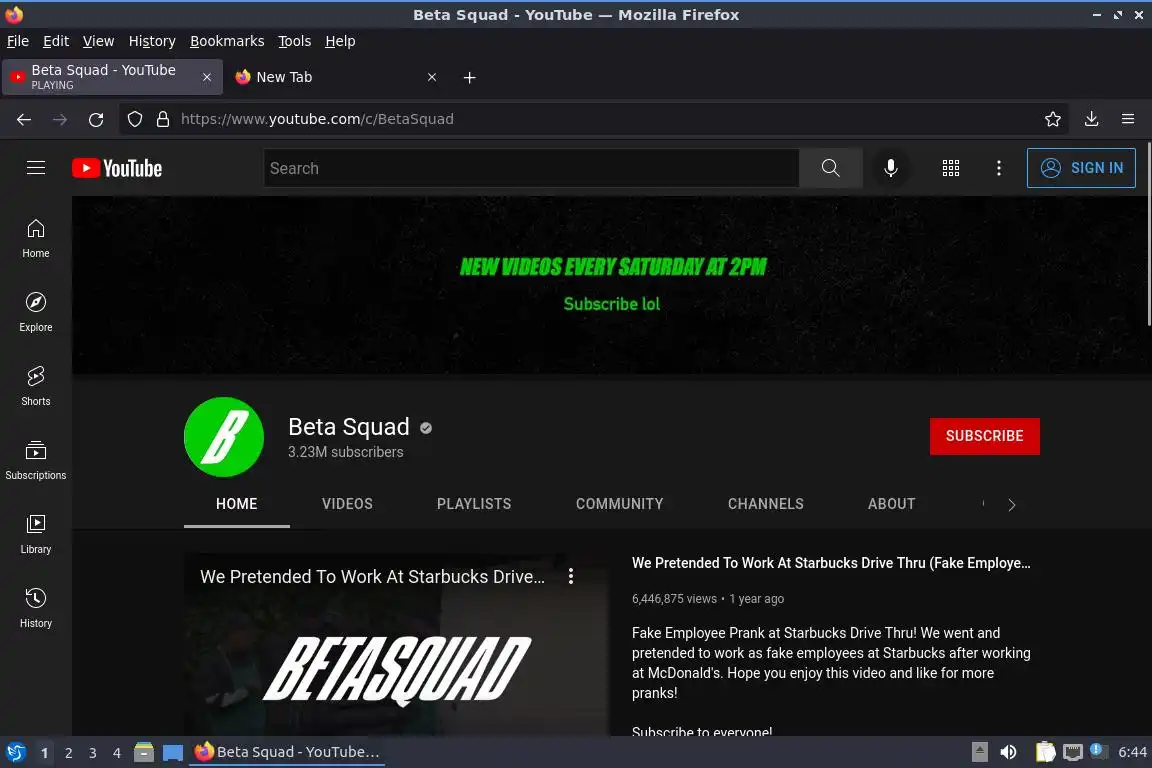The height and width of the screenshot is (768, 1152).
Task: Click the YouTube search field
Action: pyautogui.click(x=530, y=168)
